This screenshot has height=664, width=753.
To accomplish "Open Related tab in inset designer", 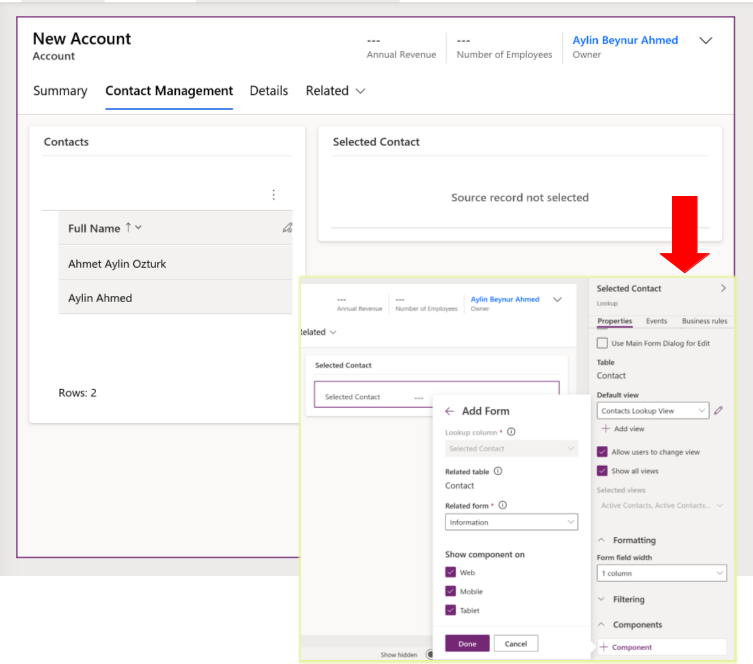I will pyautogui.click(x=317, y=332).
